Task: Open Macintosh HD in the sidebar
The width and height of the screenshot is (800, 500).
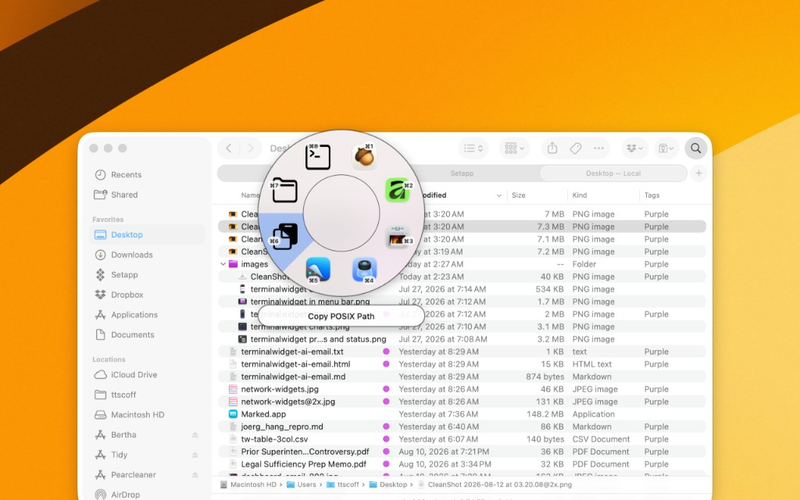Action: point(147,415)
